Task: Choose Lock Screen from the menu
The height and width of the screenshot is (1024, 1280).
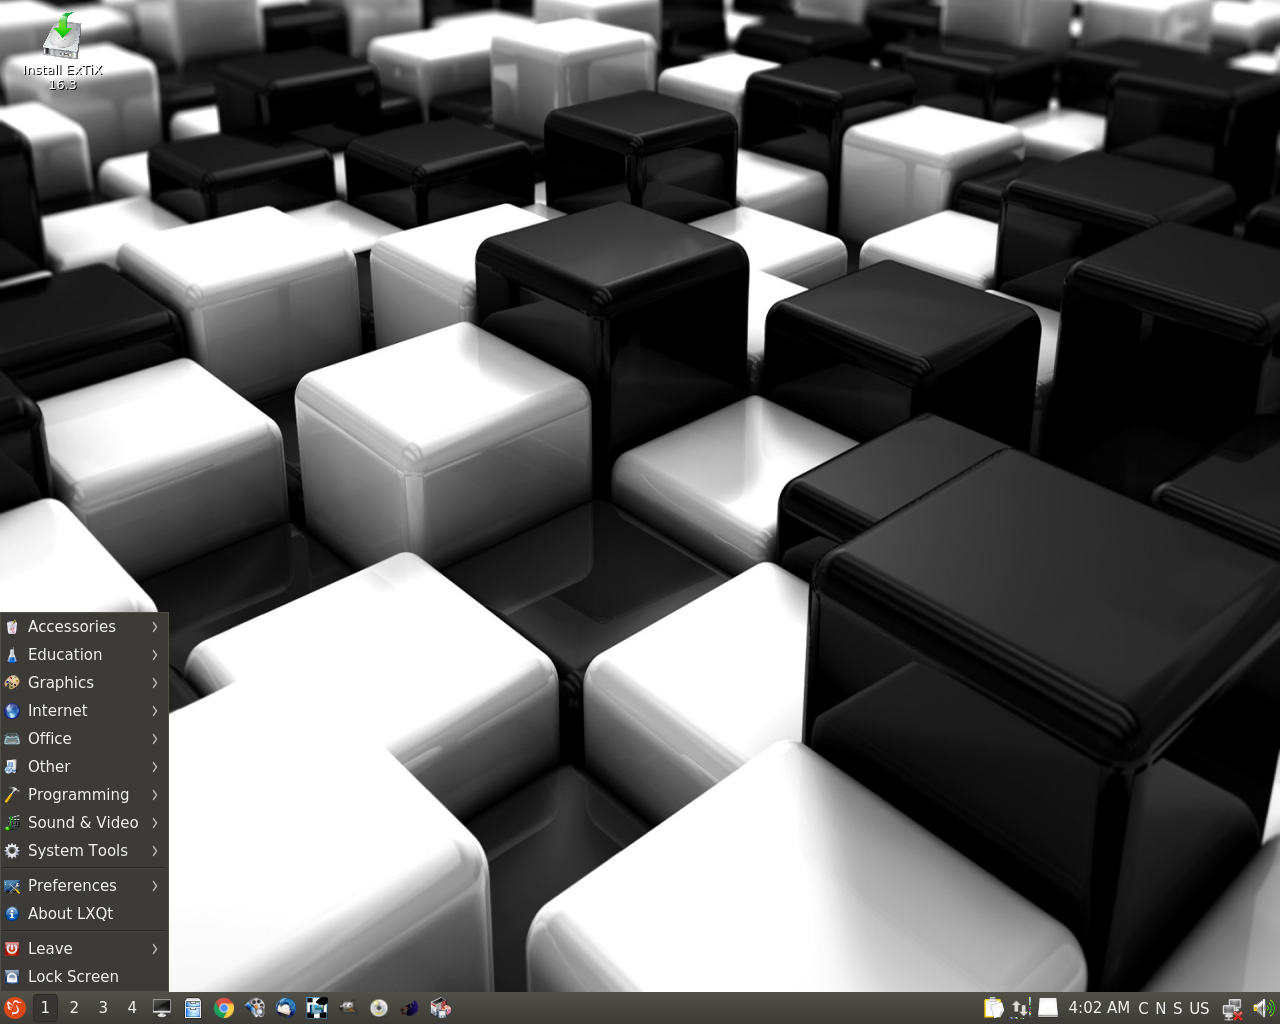Action: tap(84, 977)
